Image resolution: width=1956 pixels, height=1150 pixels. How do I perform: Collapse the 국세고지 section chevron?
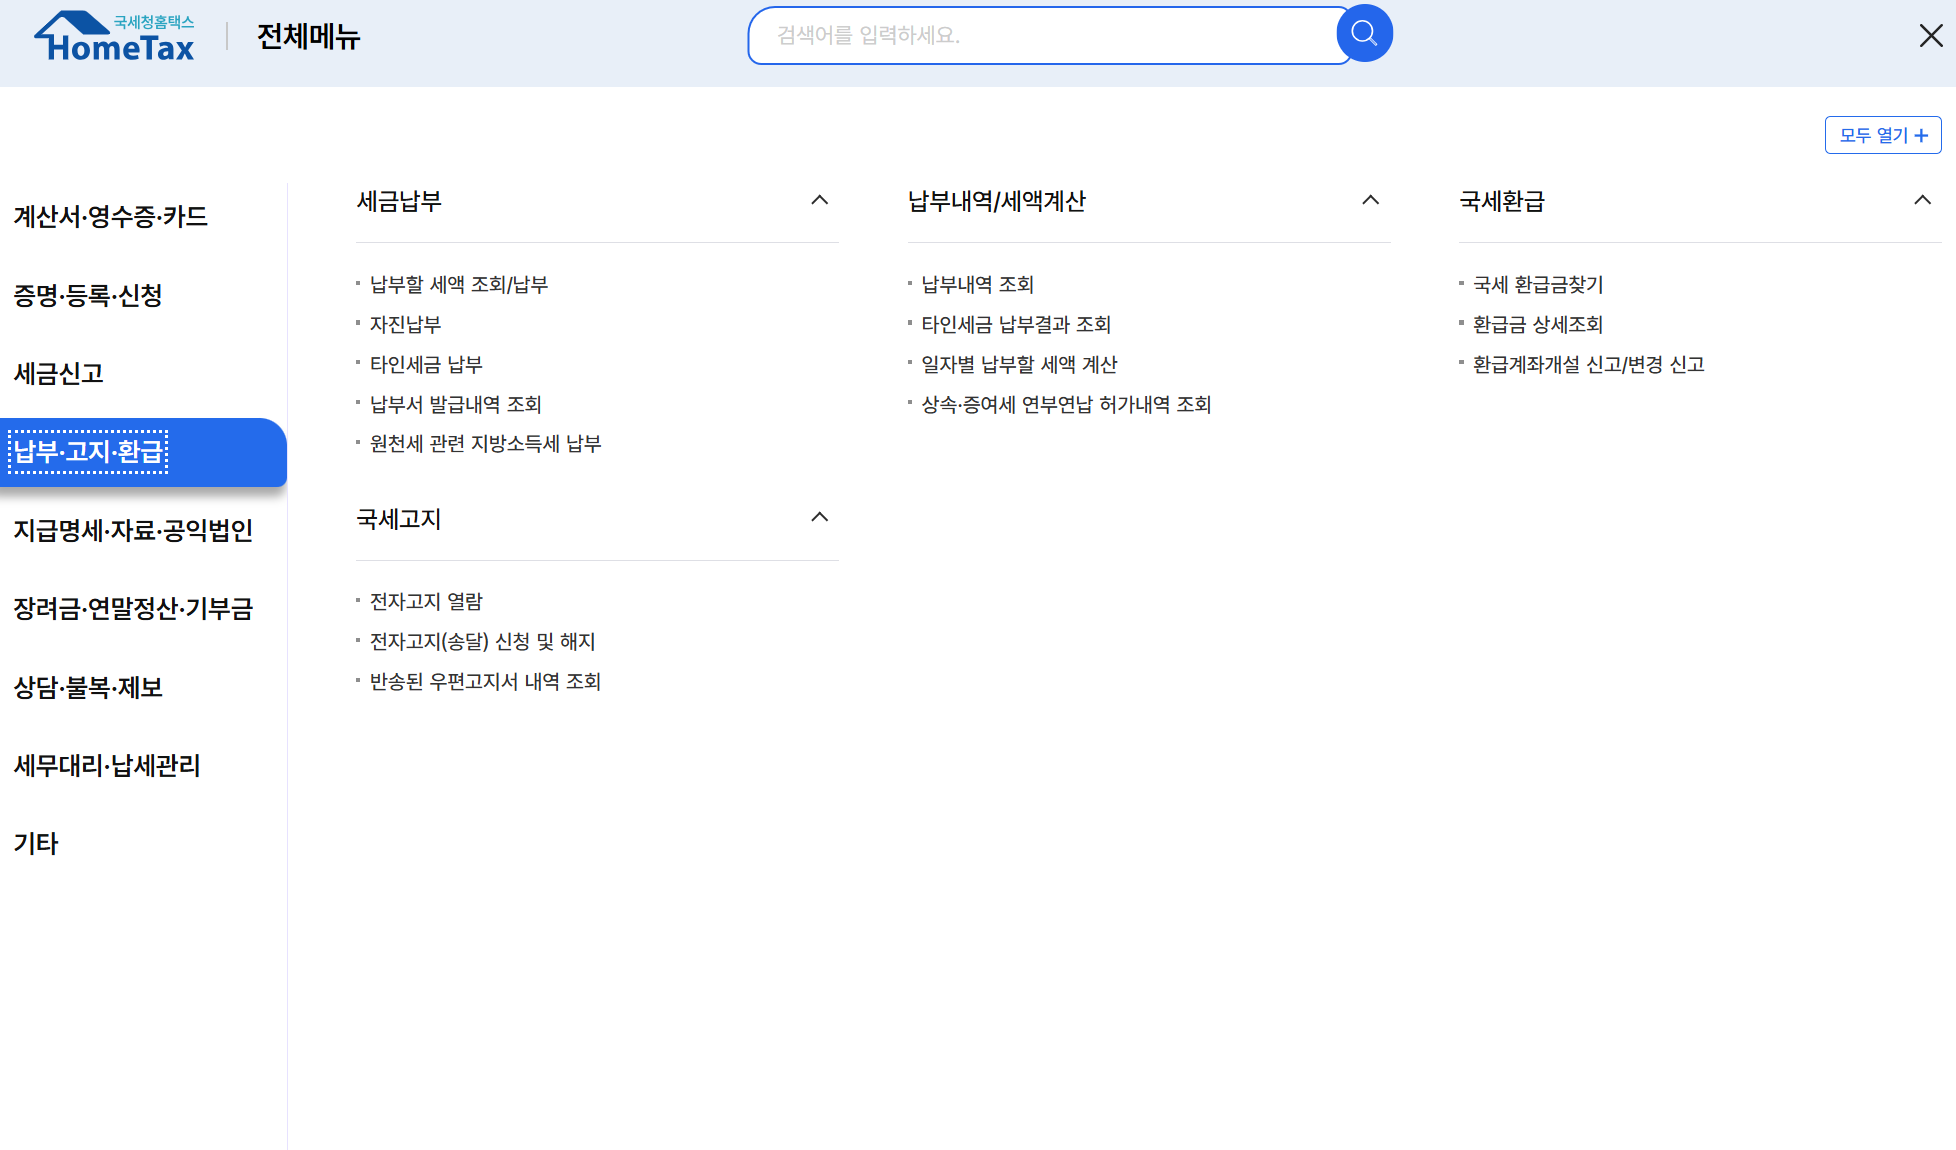tap(819, 517)
